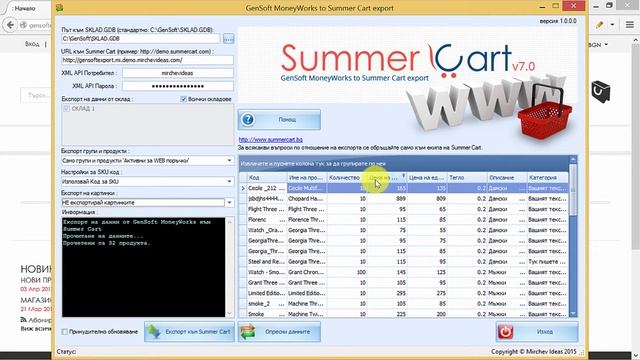Click the refresh arrows icon on Опресни данните
Screen dimensions: 640x360
pyautogui.click(x=248, y=332)
